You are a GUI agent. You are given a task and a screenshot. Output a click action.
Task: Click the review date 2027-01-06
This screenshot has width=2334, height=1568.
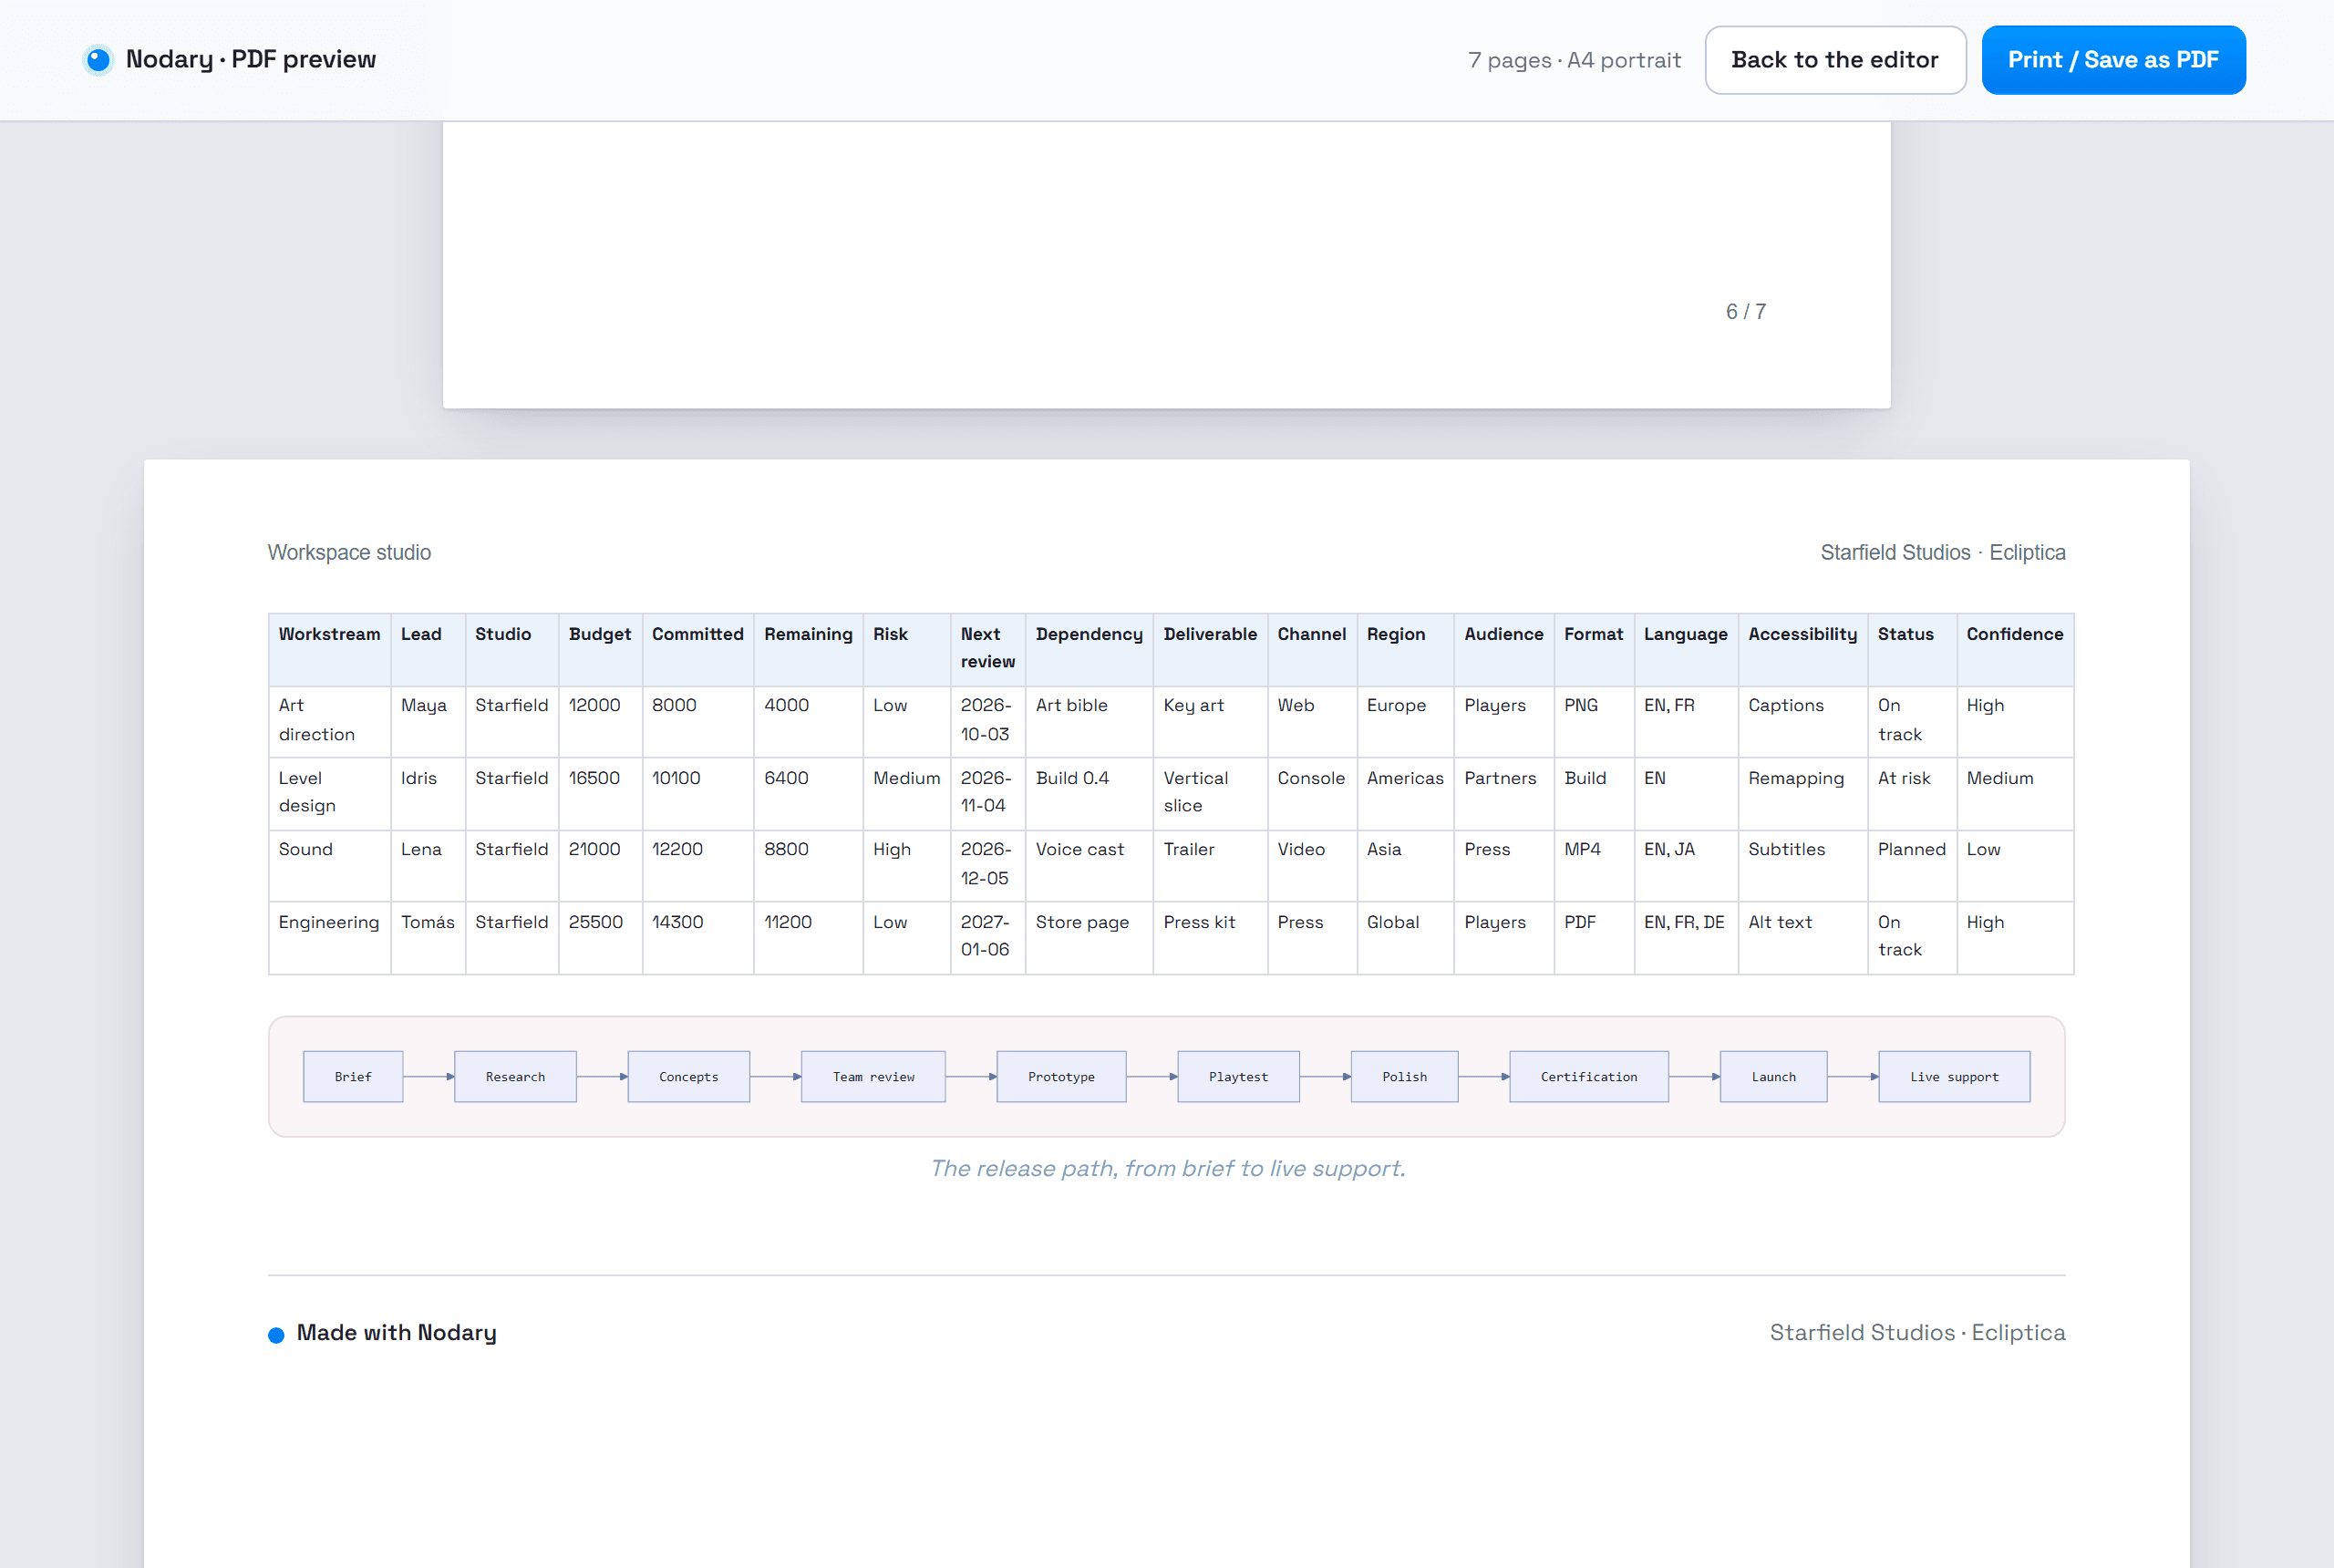(985, 936)
